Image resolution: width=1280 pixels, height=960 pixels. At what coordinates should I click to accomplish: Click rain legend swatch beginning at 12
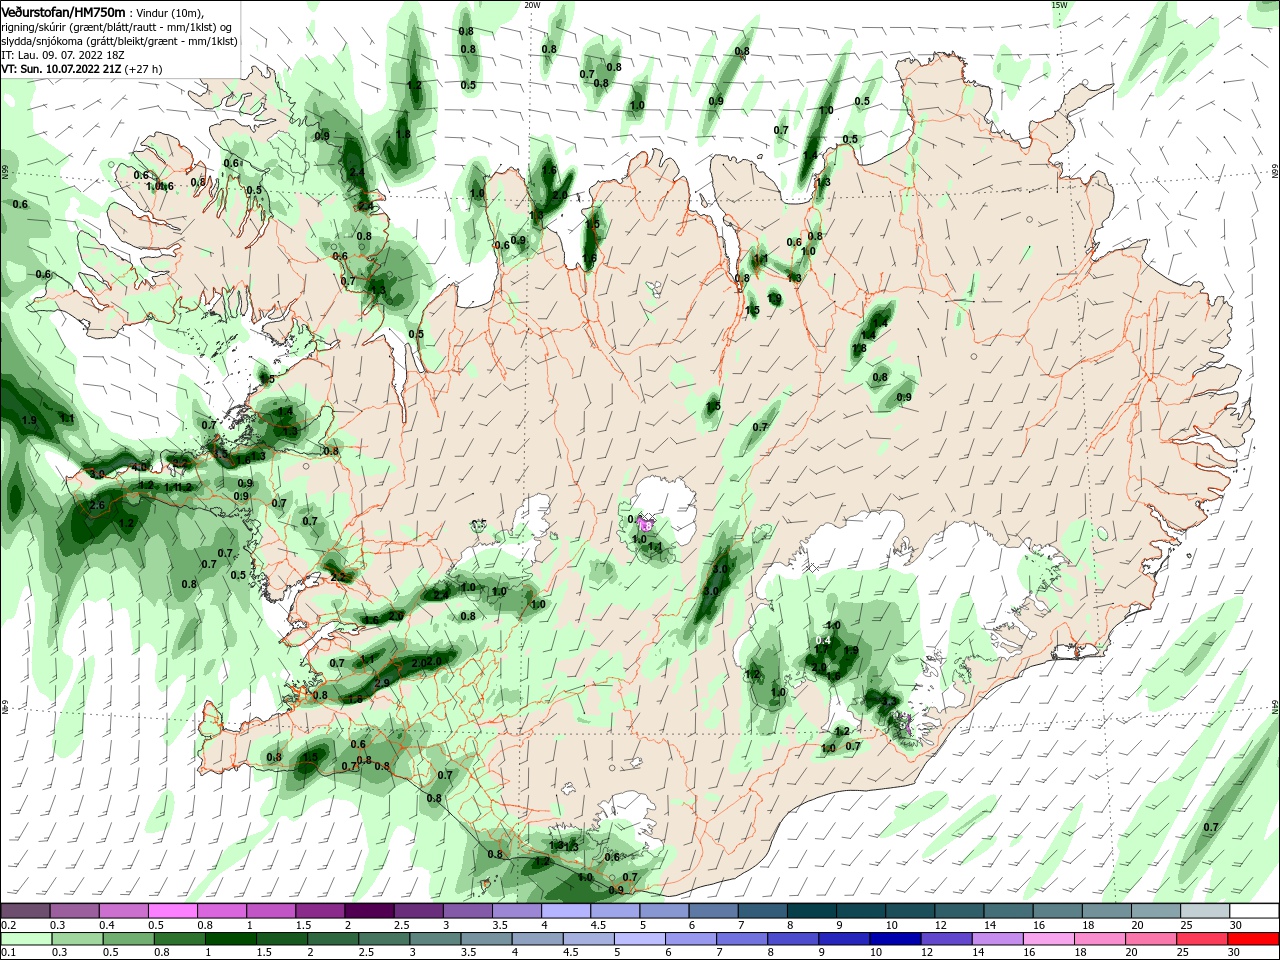pyautogui.click(x=945, y=939)
